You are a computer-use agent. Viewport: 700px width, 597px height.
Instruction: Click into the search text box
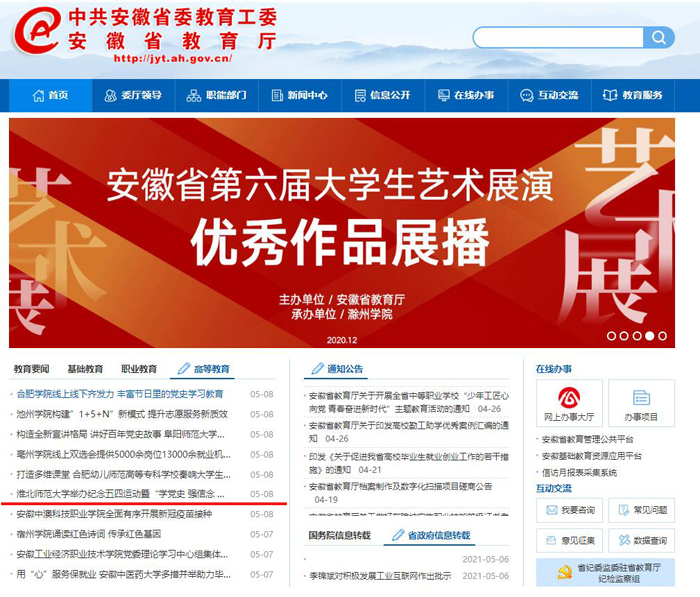click(558, 38)
